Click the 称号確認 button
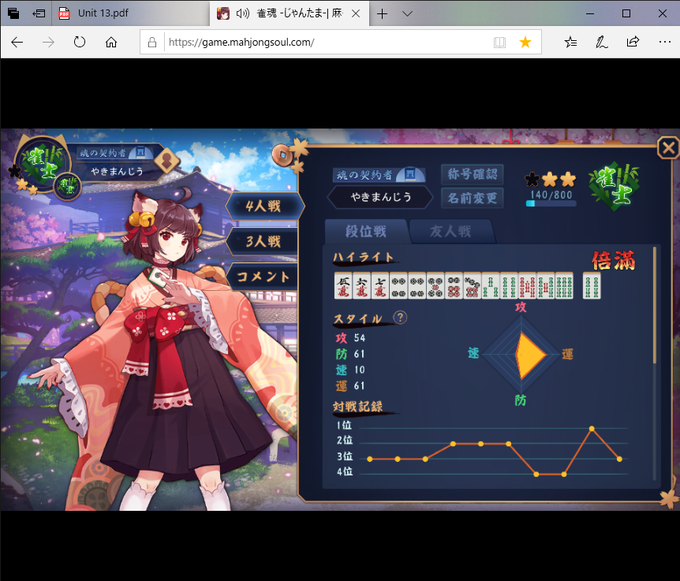Viewport: 680px width, 581px height. tap(472, 174)
